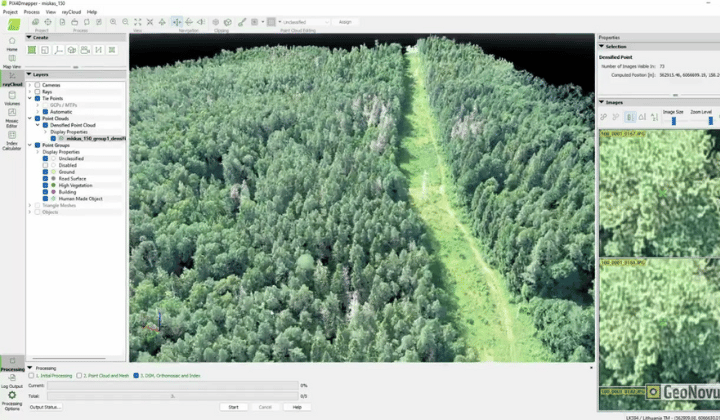
Task: Click the Output Status button
Action: click(x=45, y=407)
